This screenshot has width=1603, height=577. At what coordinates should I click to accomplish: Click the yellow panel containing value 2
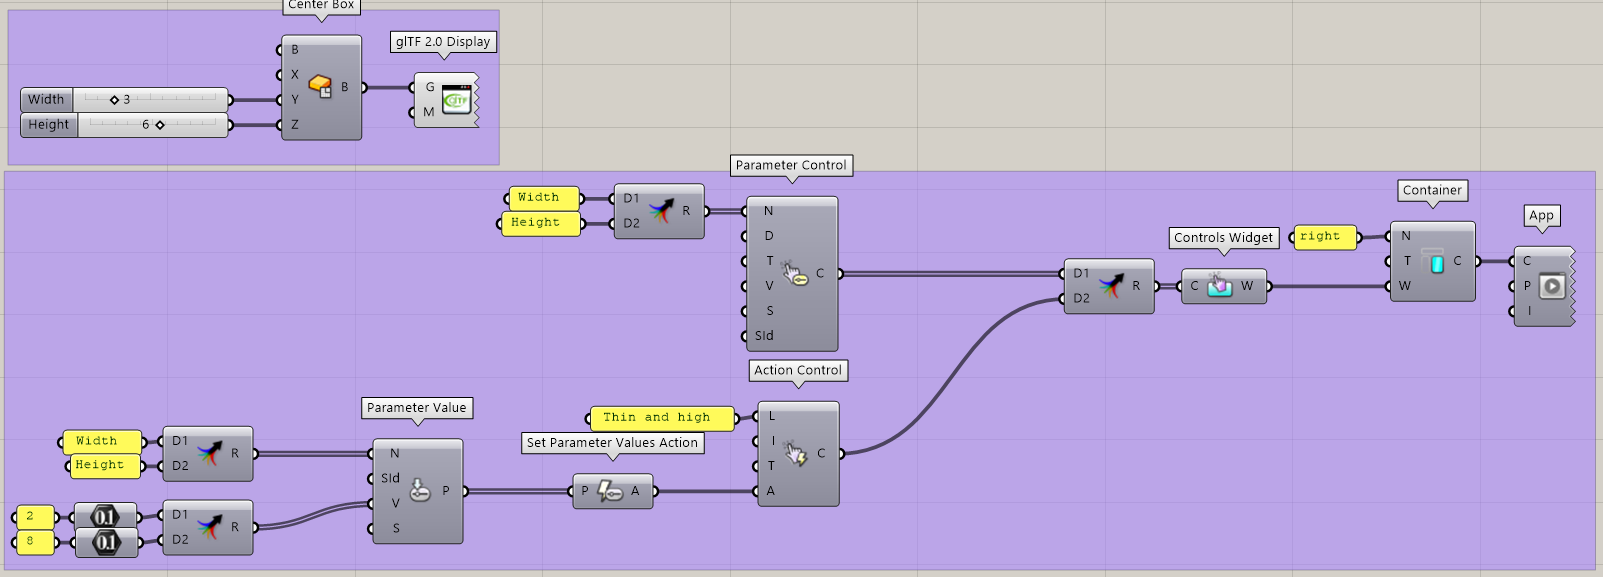click(x=32, y=516)
